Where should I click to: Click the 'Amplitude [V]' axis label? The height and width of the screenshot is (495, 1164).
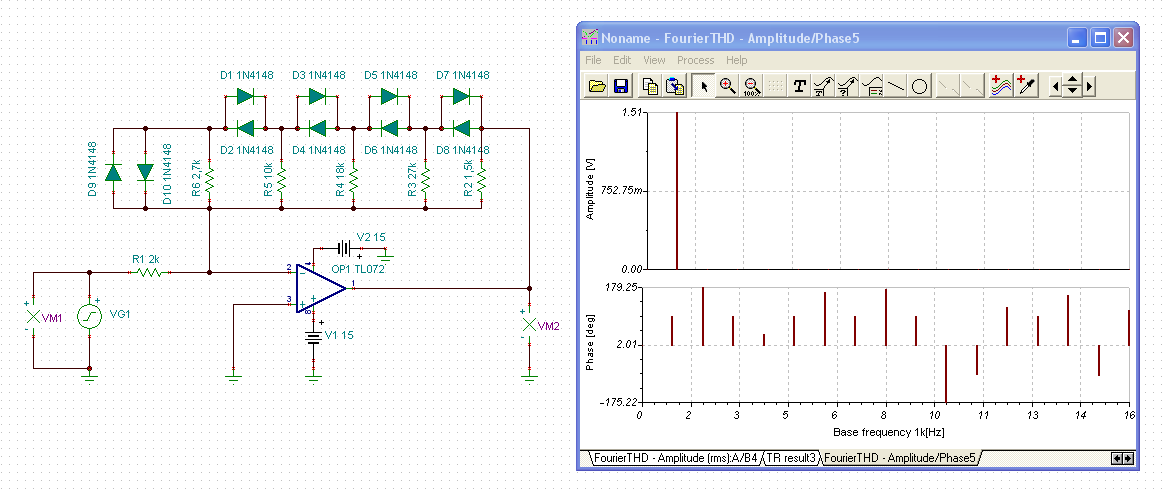[x=591, y=191]
